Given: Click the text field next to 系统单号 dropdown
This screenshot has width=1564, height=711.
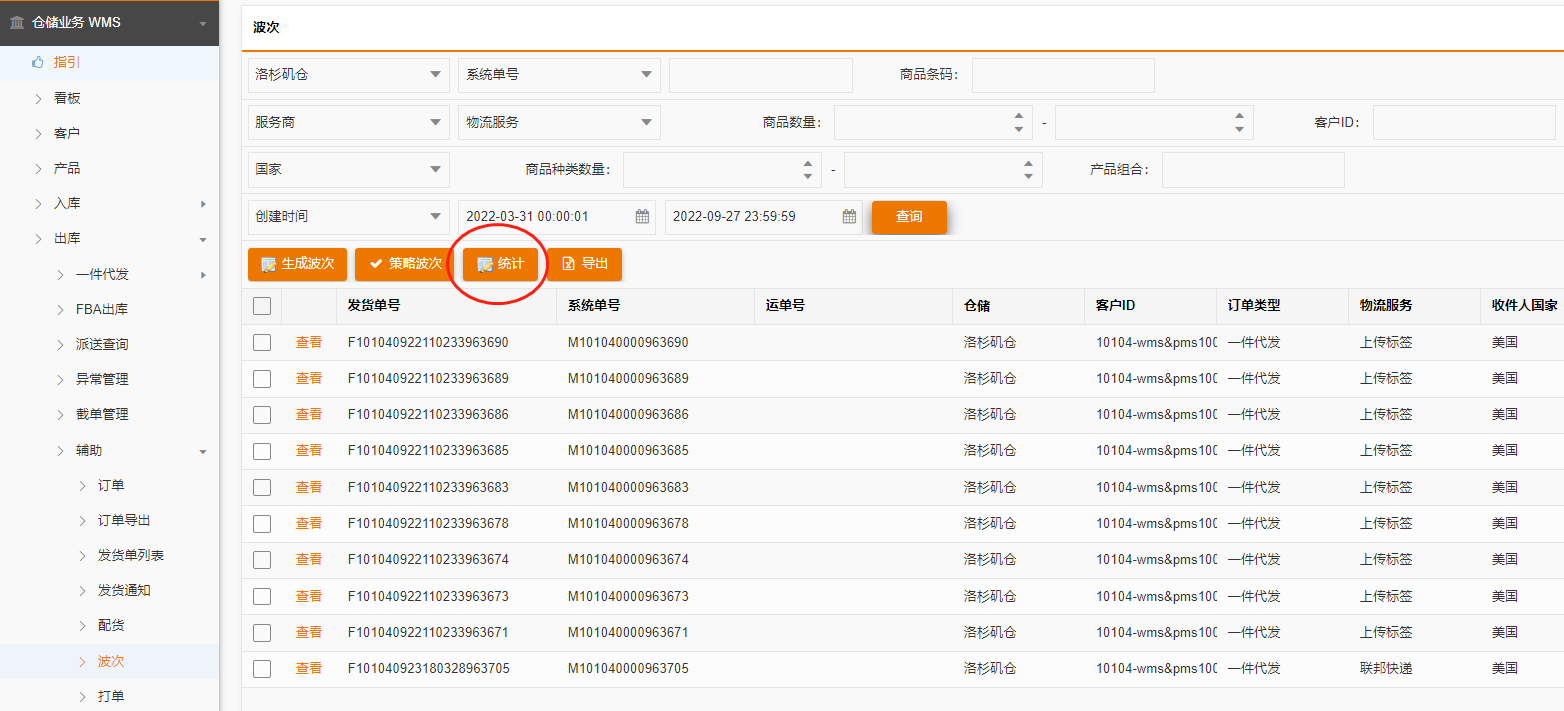Looking at the screenshot, I should (761, 75).
